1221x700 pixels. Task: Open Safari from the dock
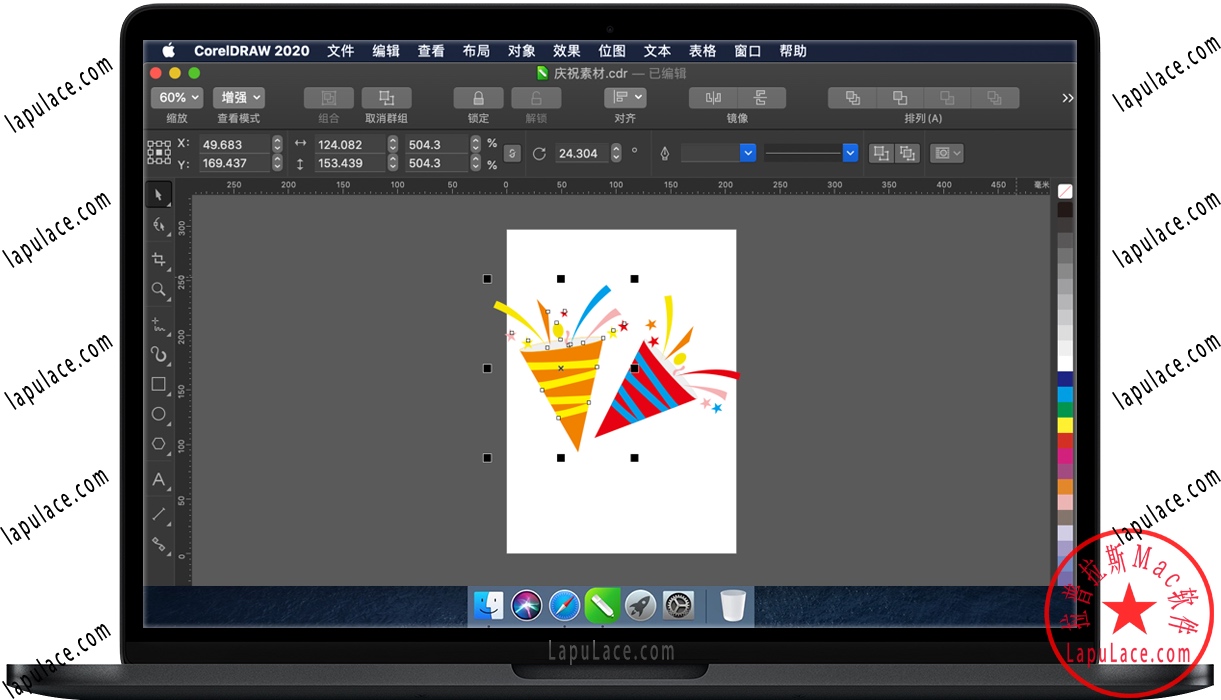tap(564, 605)
